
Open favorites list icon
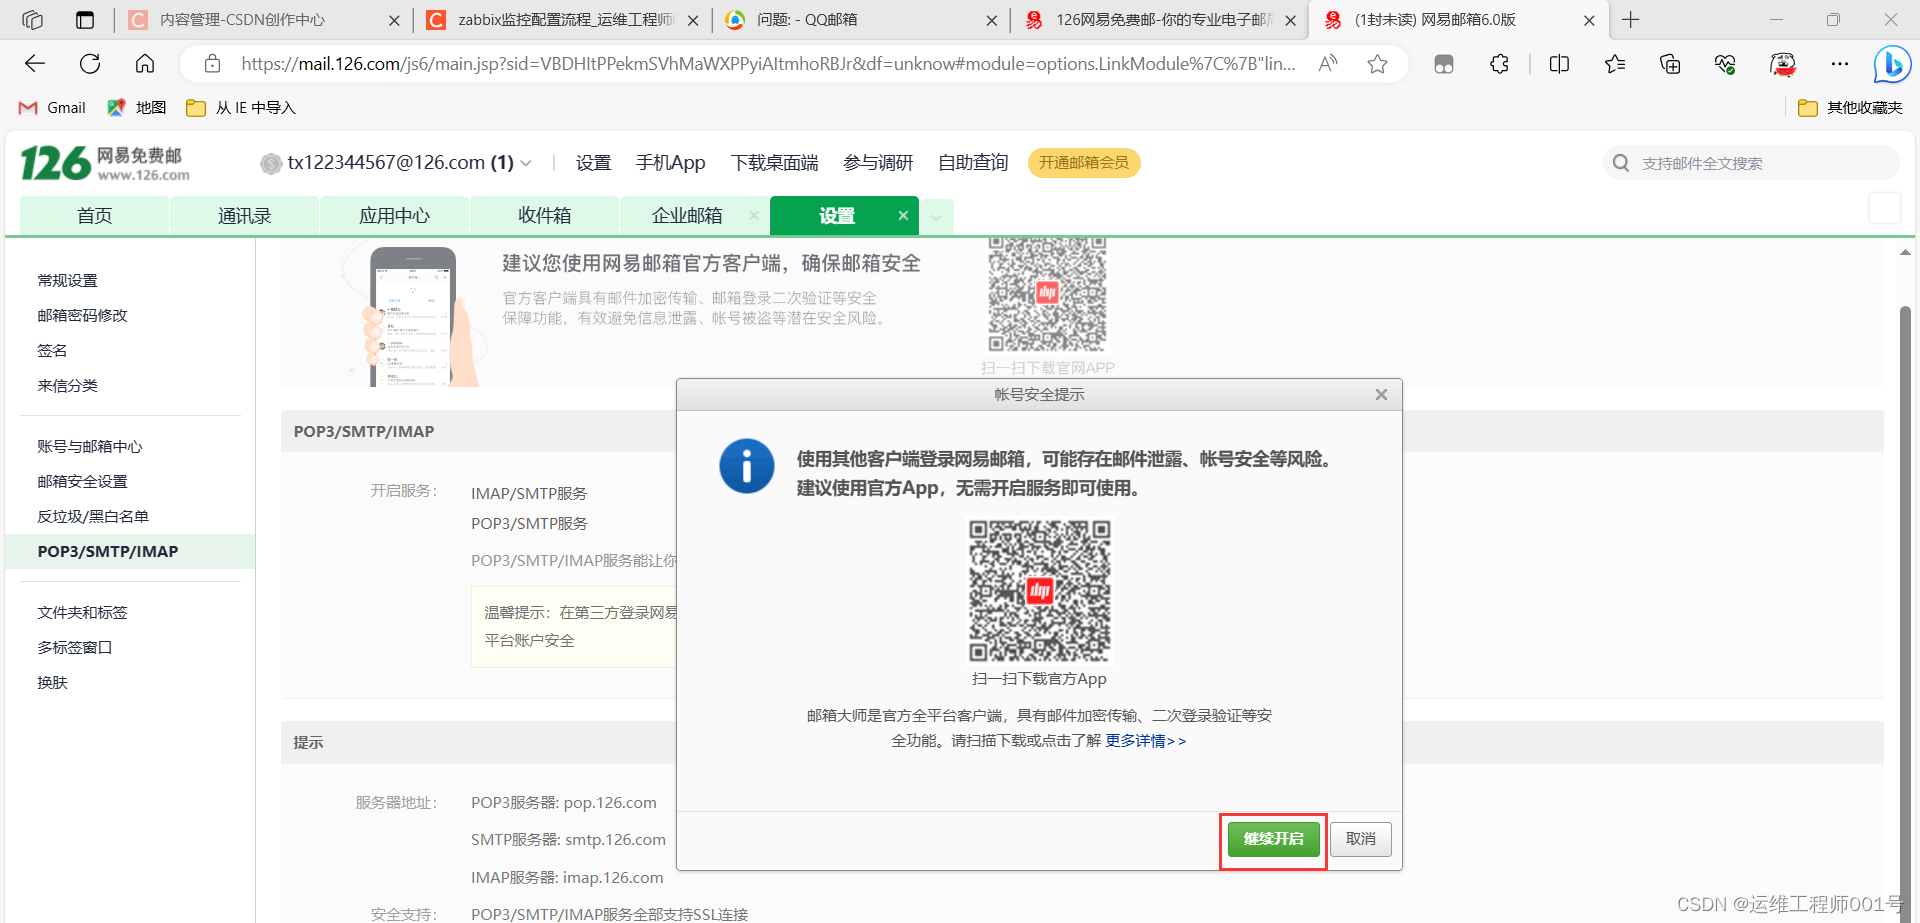pos(1615,64)
